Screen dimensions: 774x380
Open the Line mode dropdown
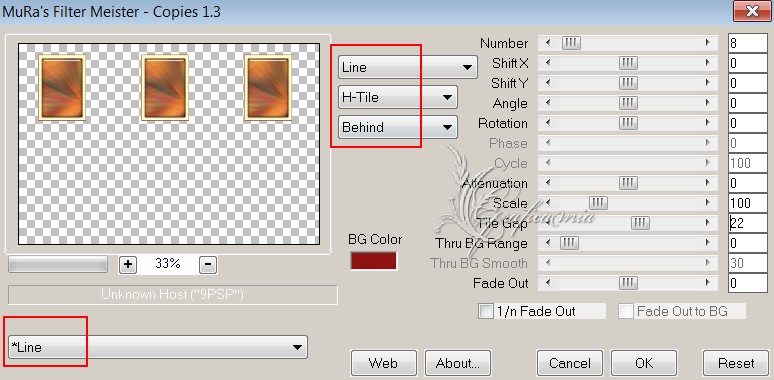click(408, 67)
